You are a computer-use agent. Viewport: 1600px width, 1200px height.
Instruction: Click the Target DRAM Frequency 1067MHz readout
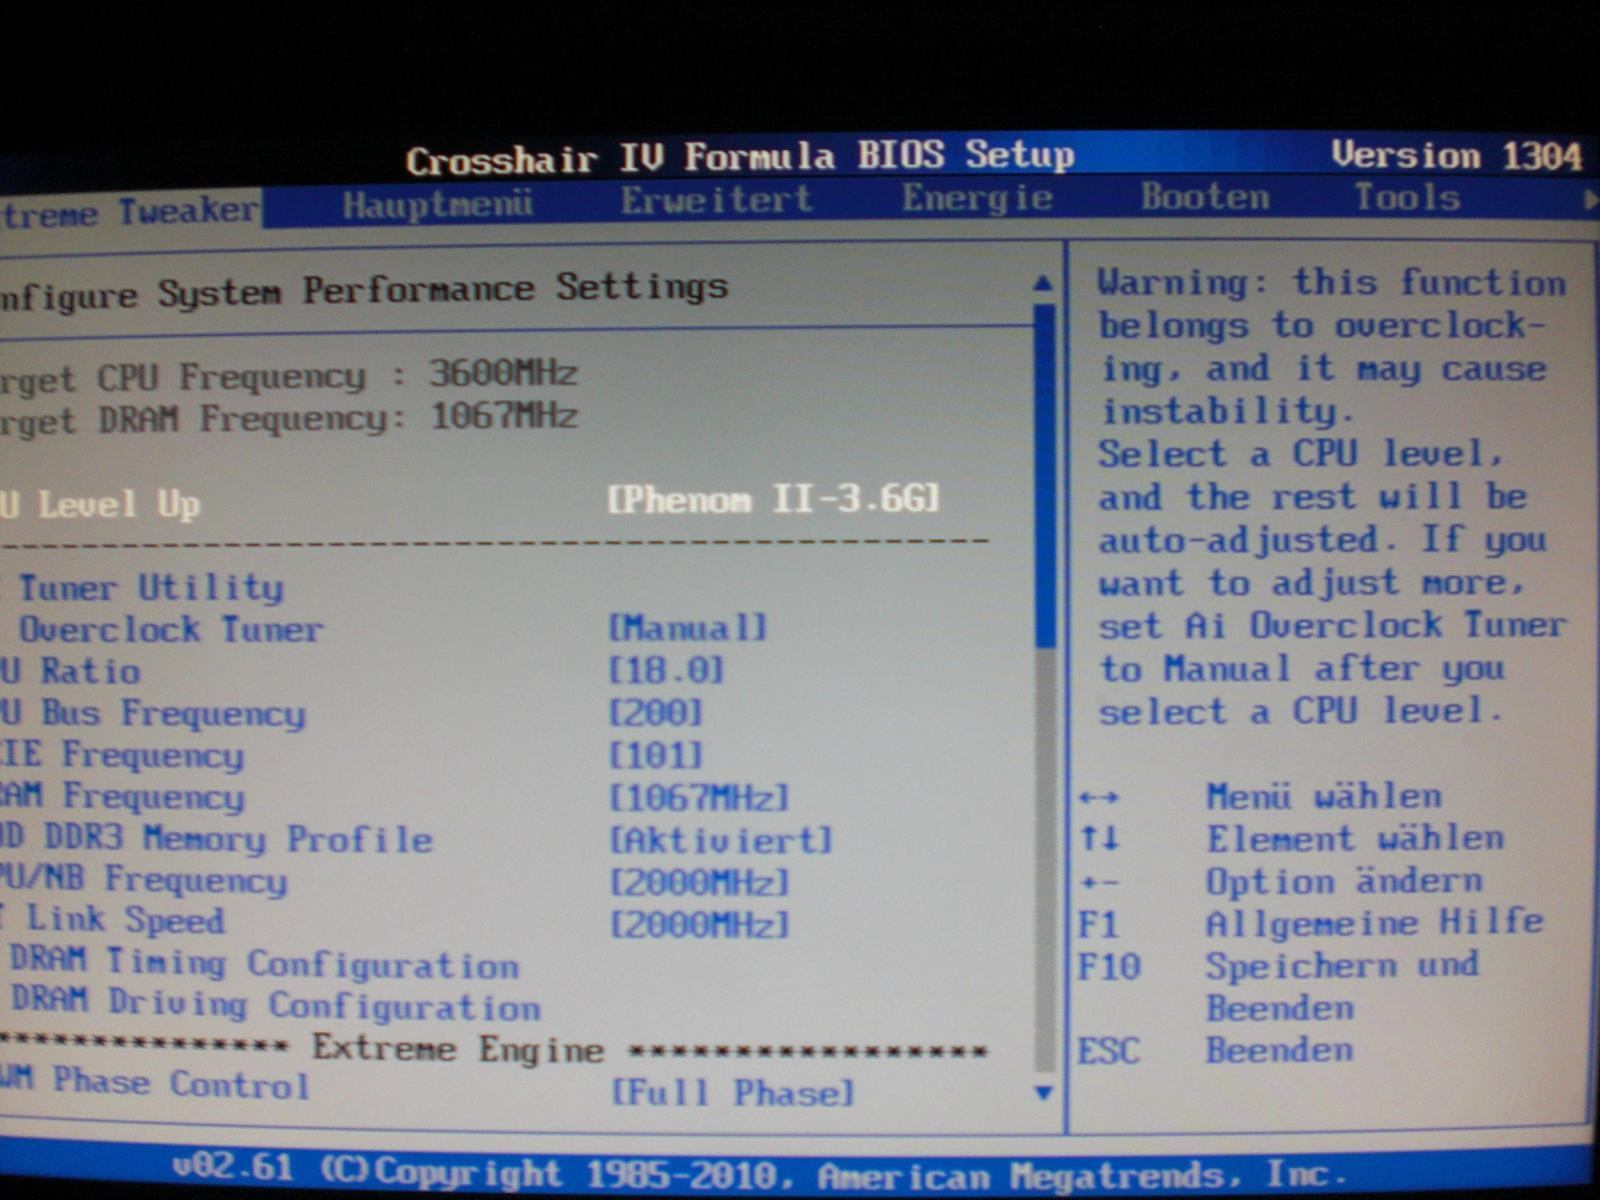pos(289,417)
